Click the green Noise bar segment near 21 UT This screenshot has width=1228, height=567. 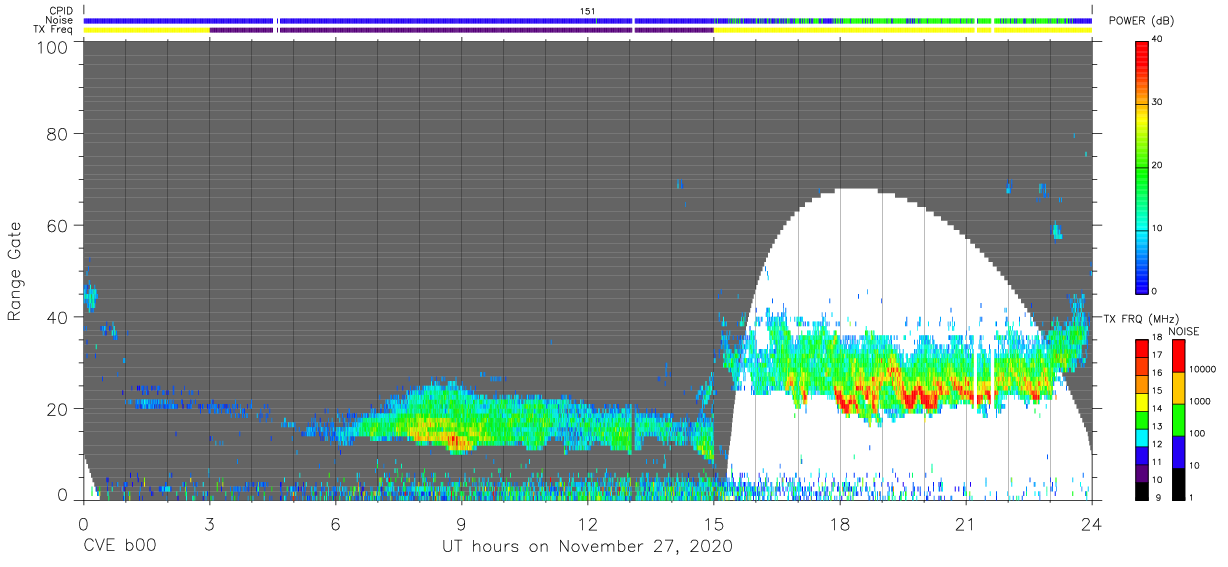(x=965, y=20)
